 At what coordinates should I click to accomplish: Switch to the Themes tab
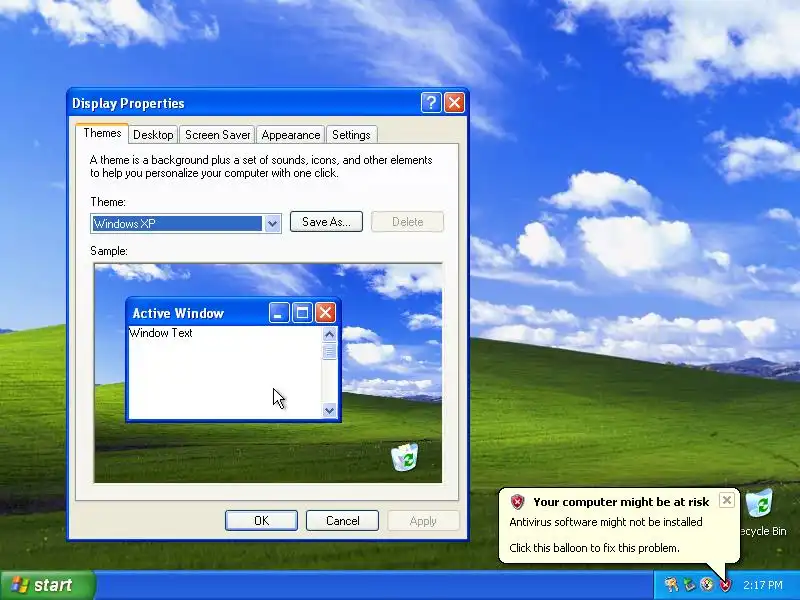pyautogui.click(x=102, y=134)
